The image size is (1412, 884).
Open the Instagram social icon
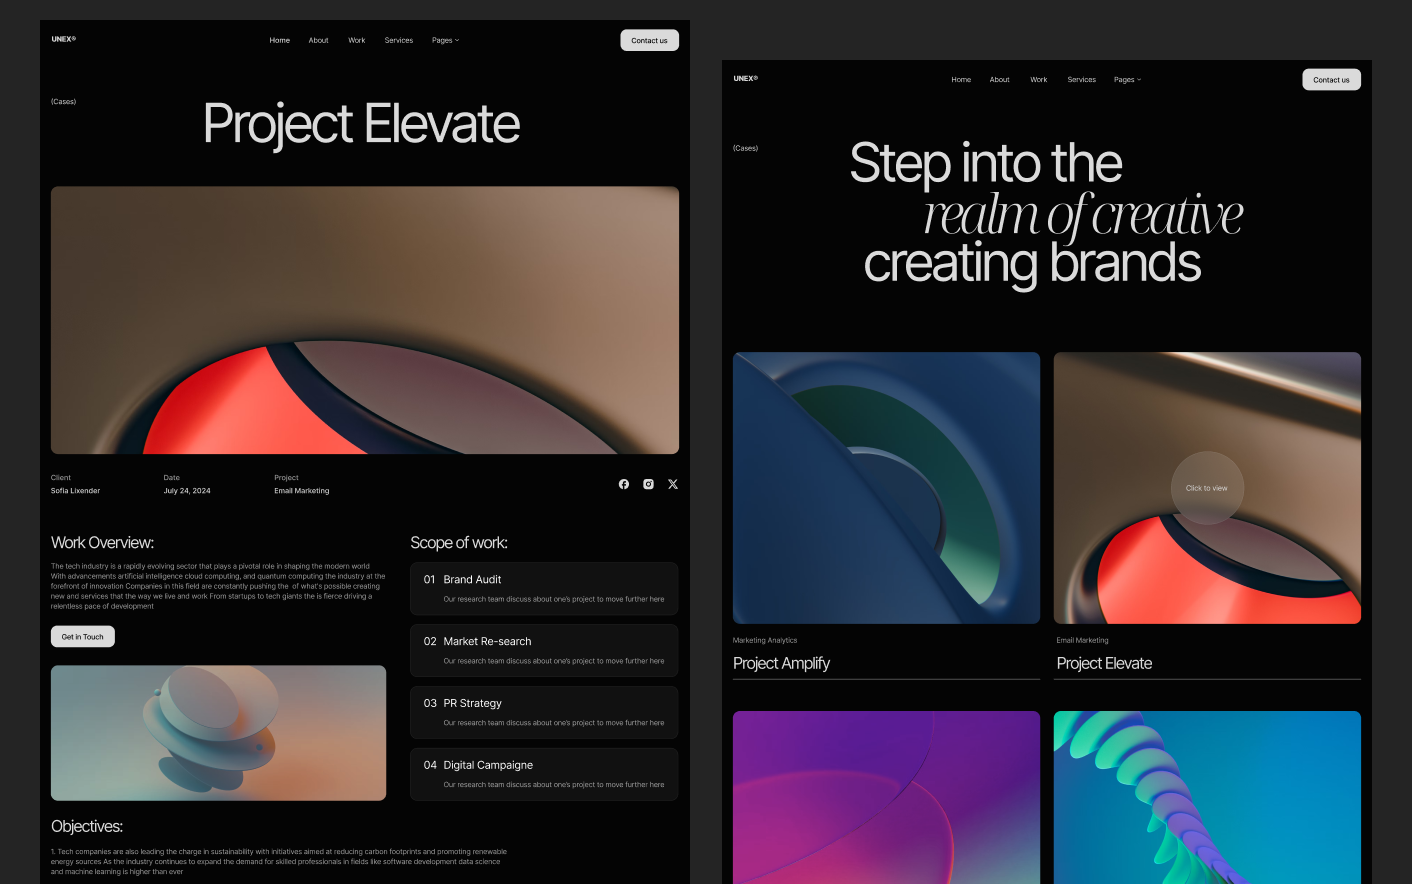[x=648, y=484]
